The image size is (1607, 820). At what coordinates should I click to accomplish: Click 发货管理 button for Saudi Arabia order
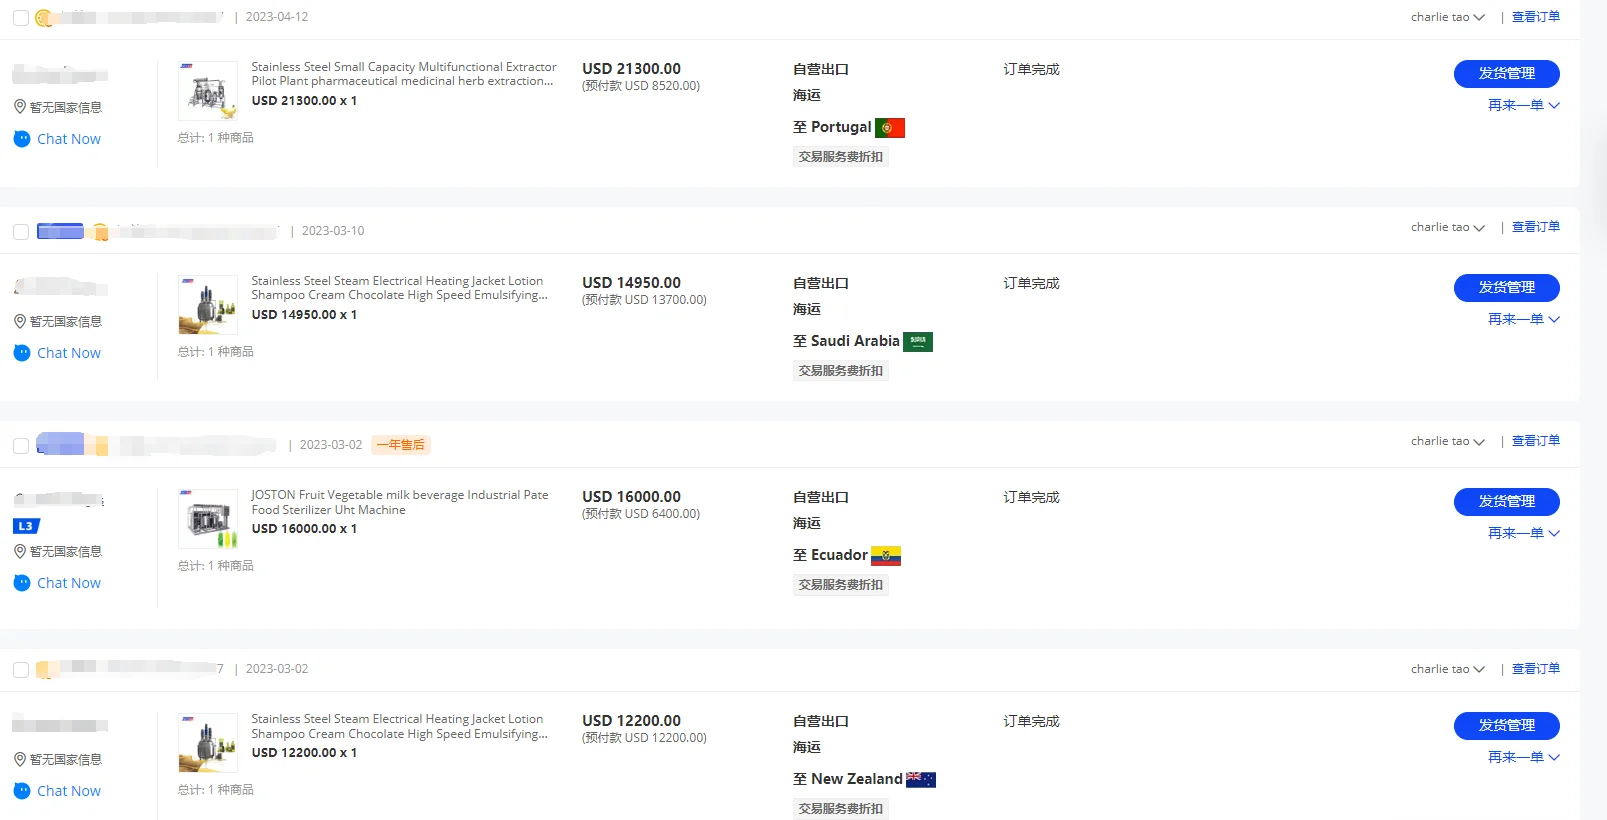[x=1507, y=288]
